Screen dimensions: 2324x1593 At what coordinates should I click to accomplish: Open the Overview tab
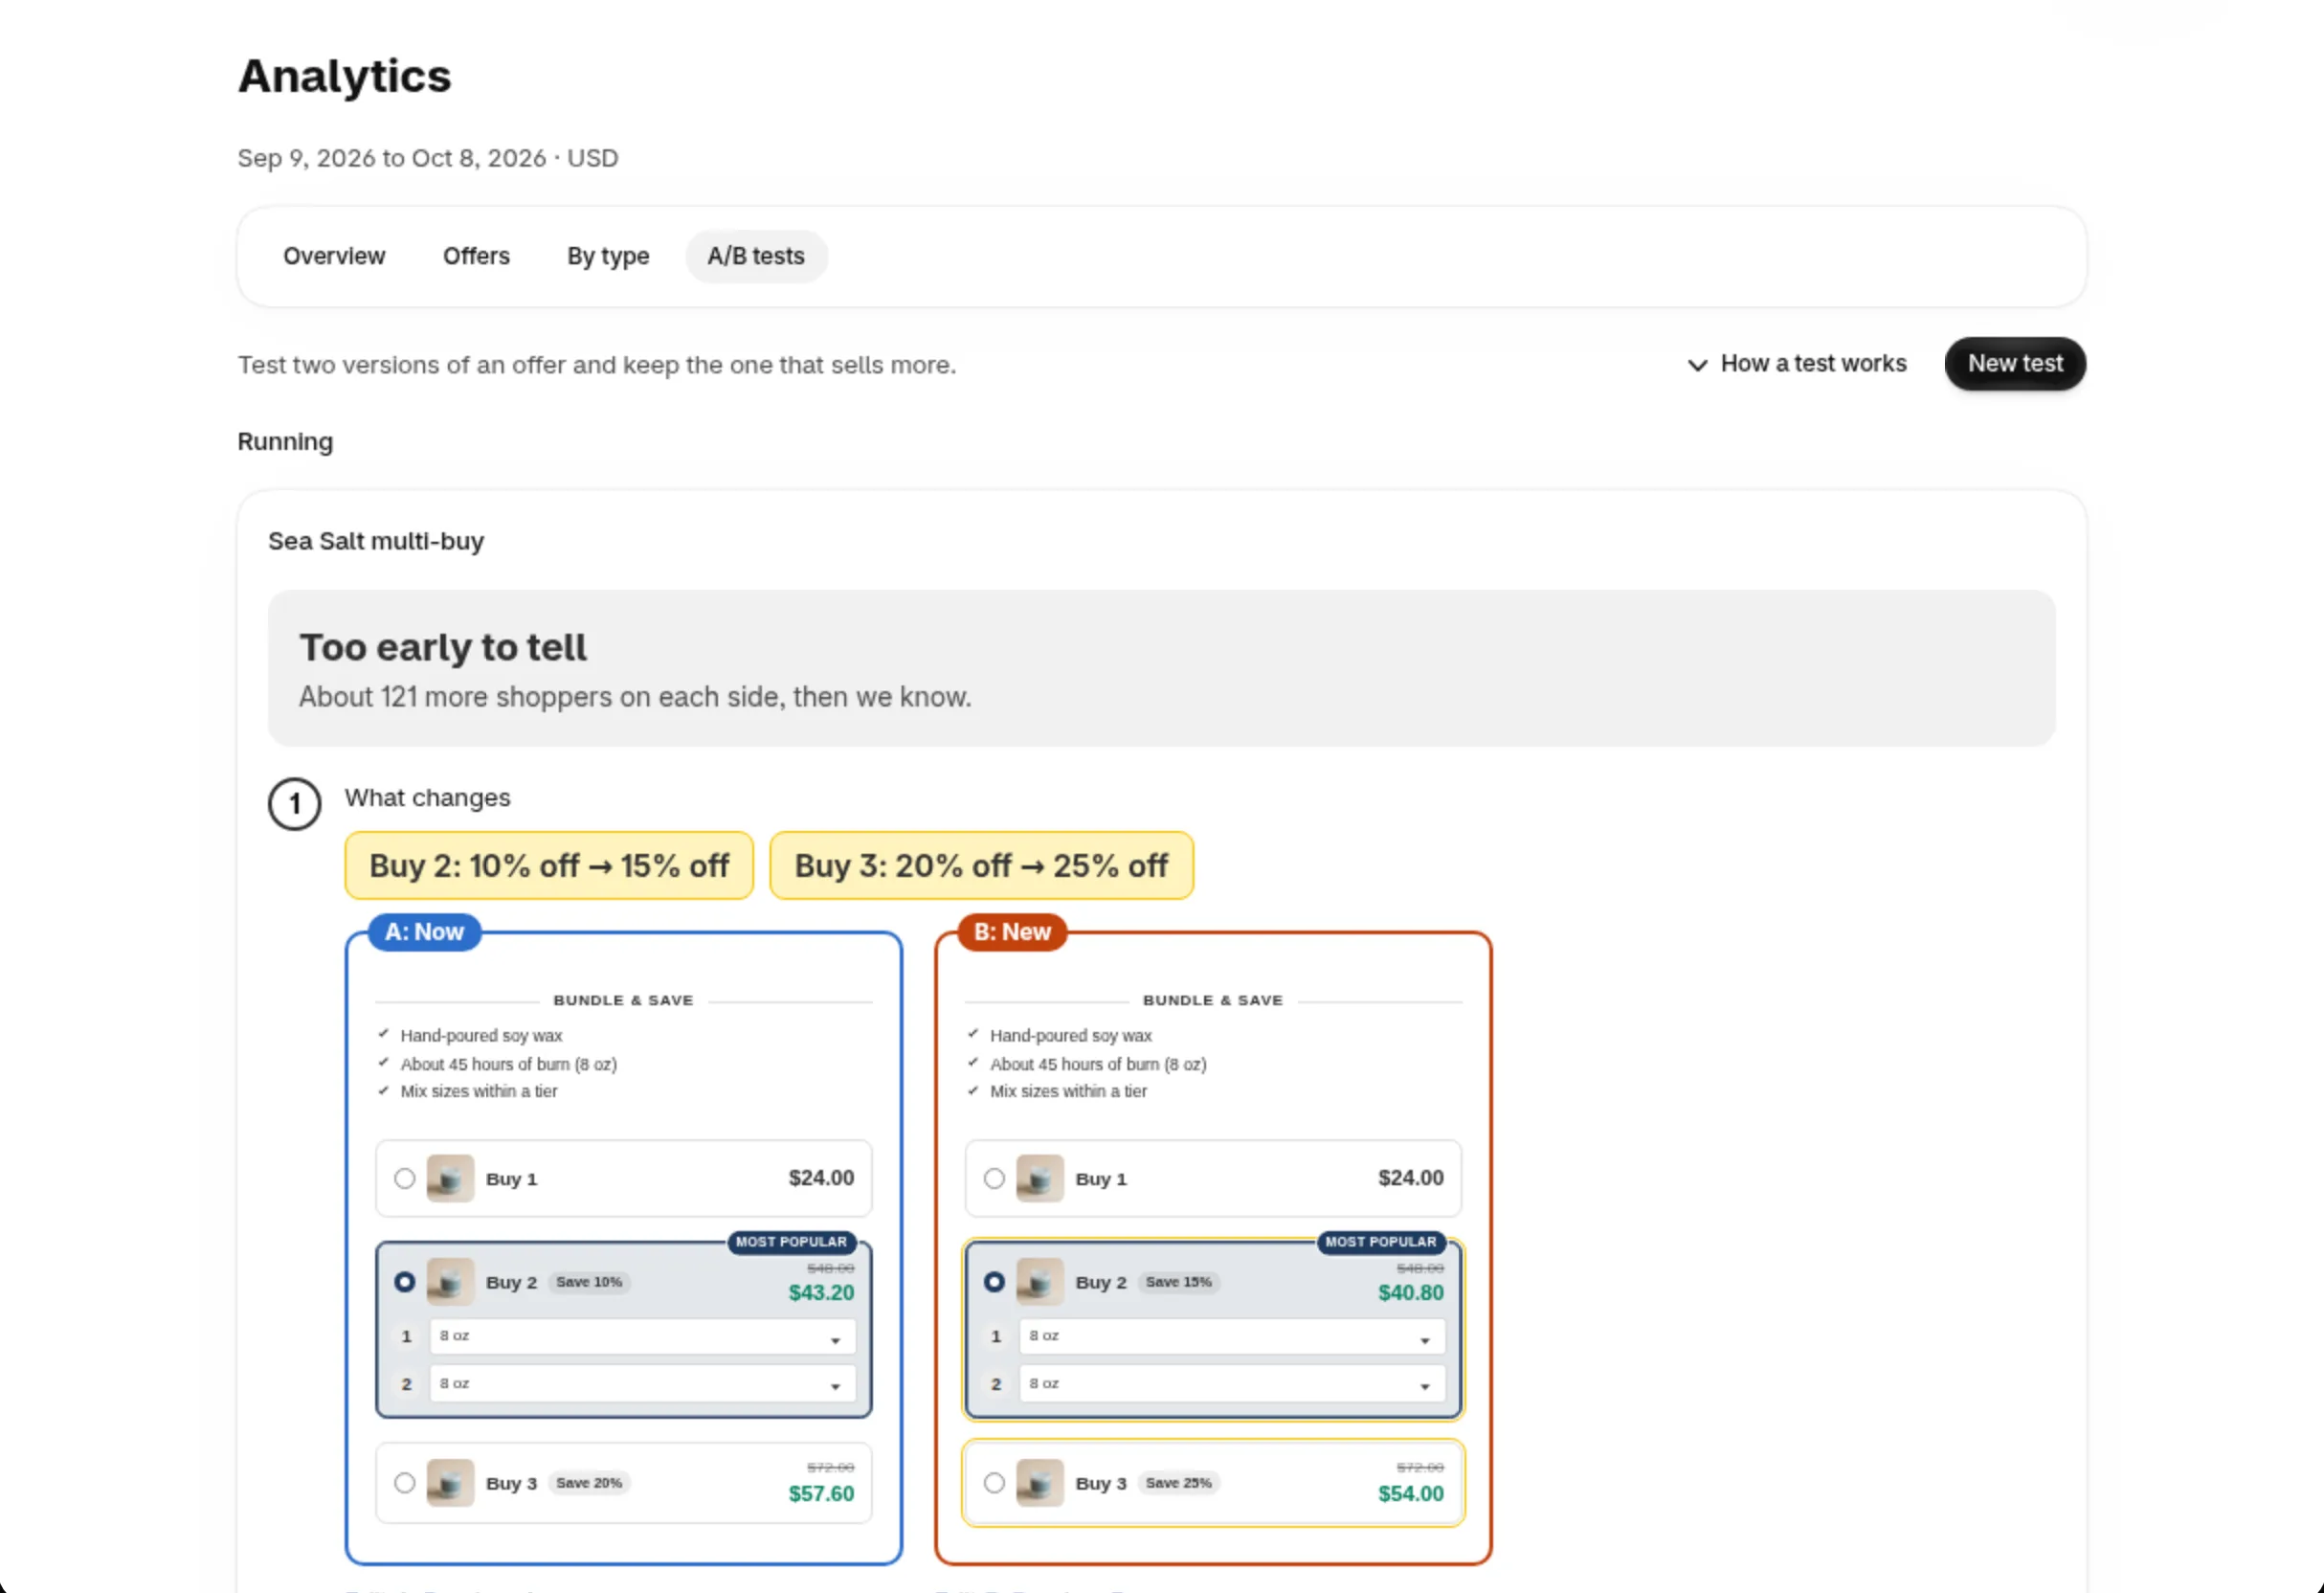[334, 256]
